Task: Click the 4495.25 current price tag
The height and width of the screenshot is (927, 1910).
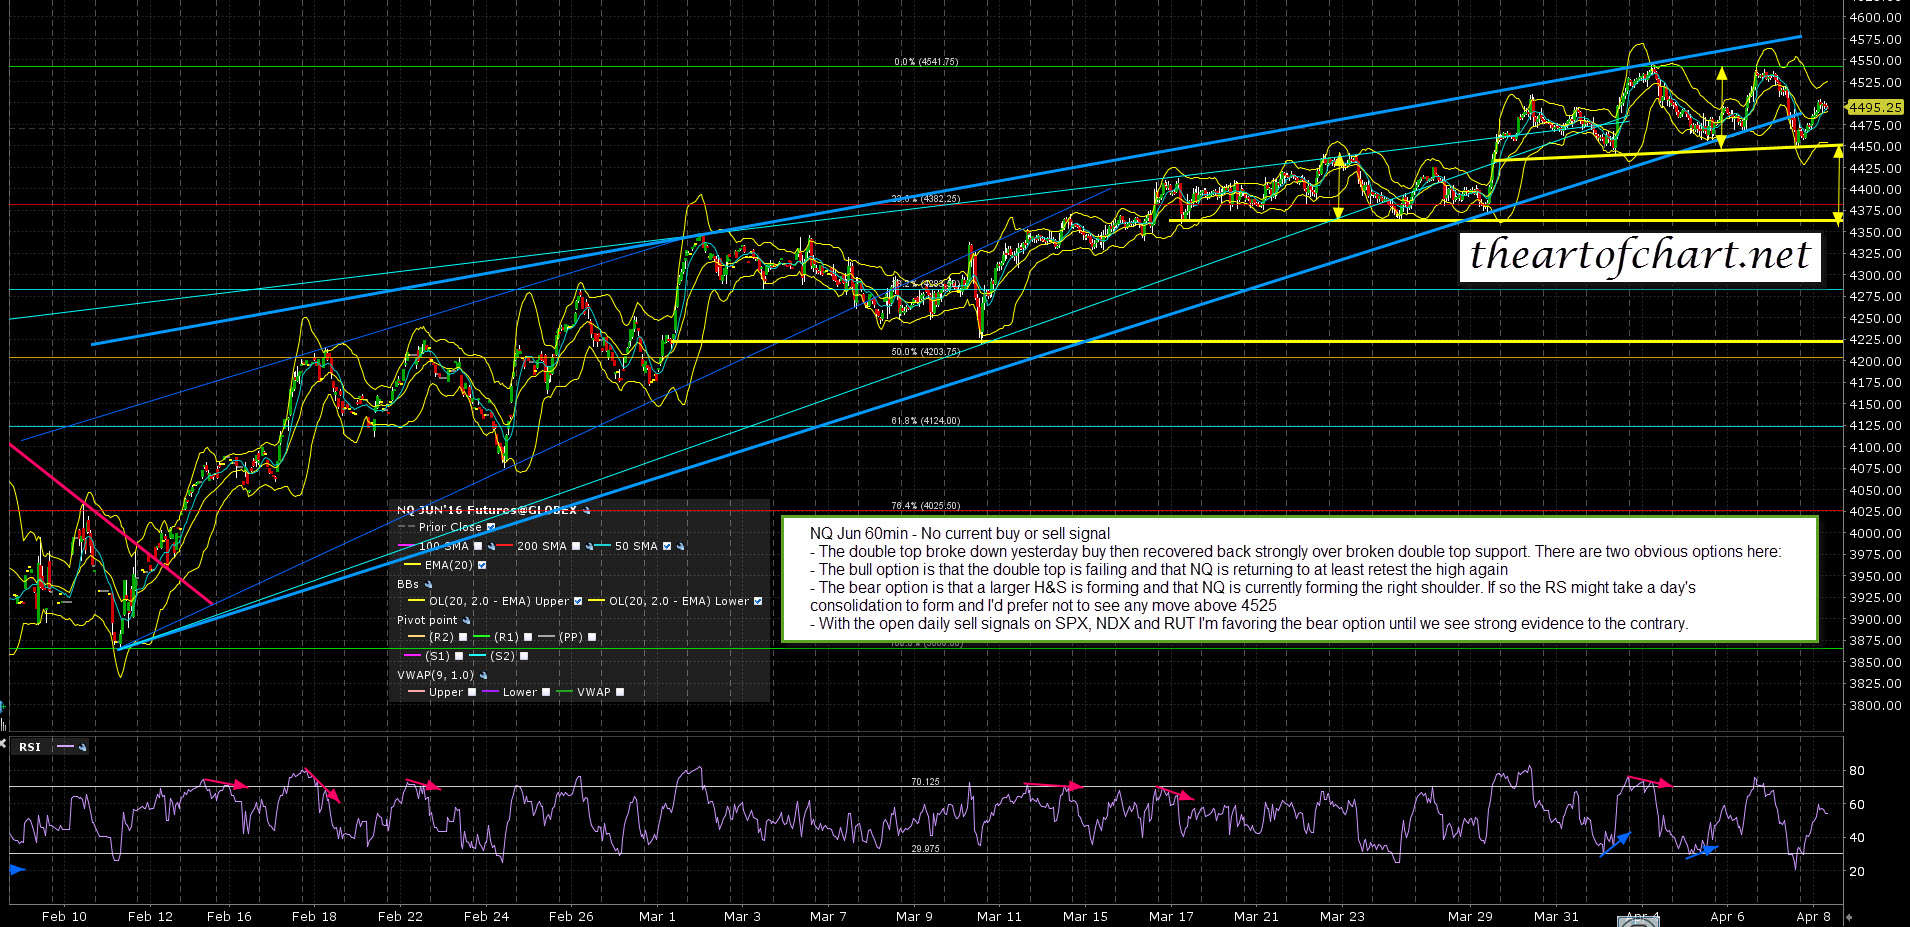Action: [x=1875, y=107]
